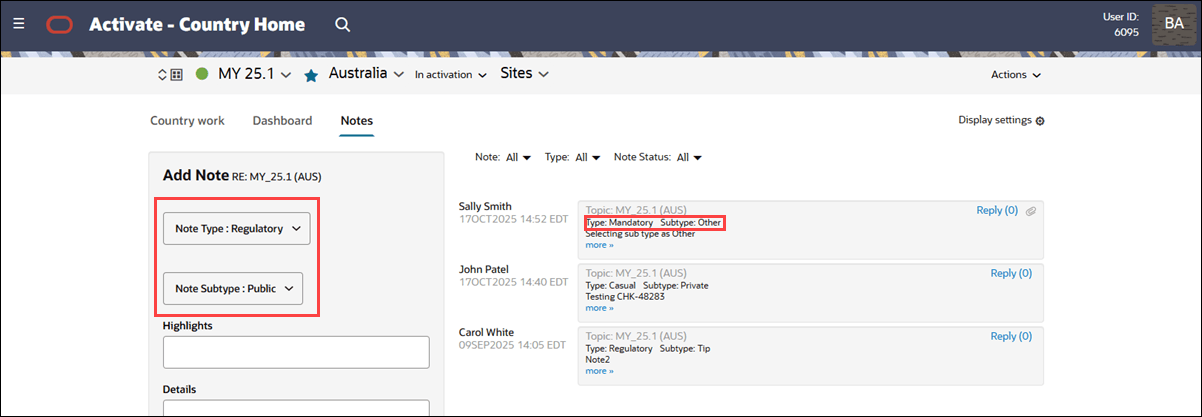
Task: Click Reply (0) on Carol White's note
Action: [x=1011, y=336]
